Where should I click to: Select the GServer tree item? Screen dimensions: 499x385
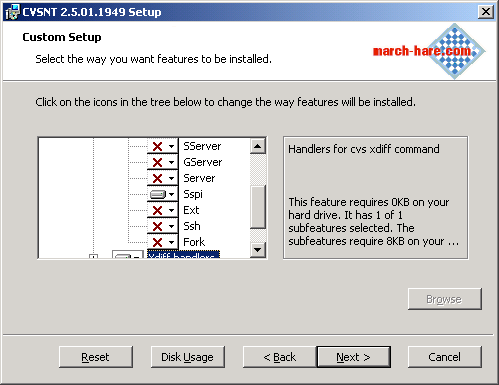click(203, 162)
